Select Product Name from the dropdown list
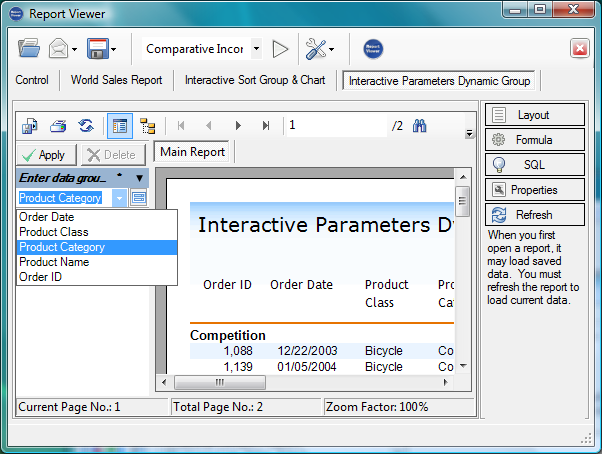This screenshot has height=454, width=602. click(54, 262)
